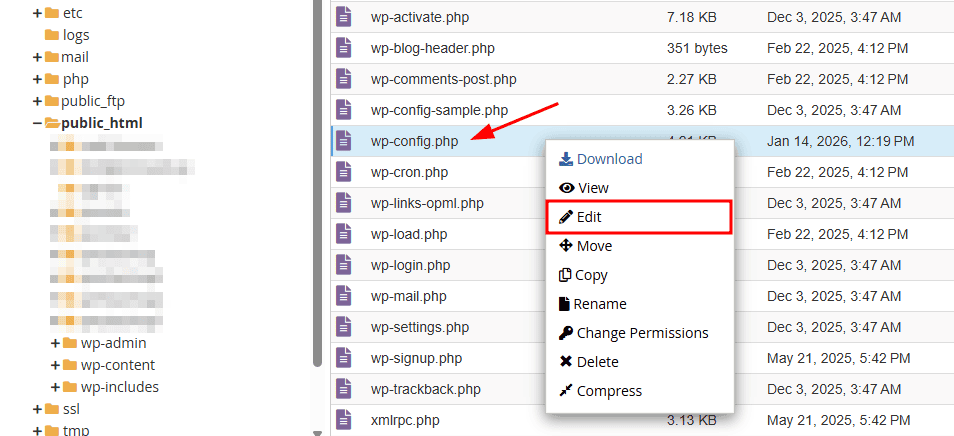Open the wp-admin folder label in tree
This screenshot has width=954, height=436.
(113, 343)
